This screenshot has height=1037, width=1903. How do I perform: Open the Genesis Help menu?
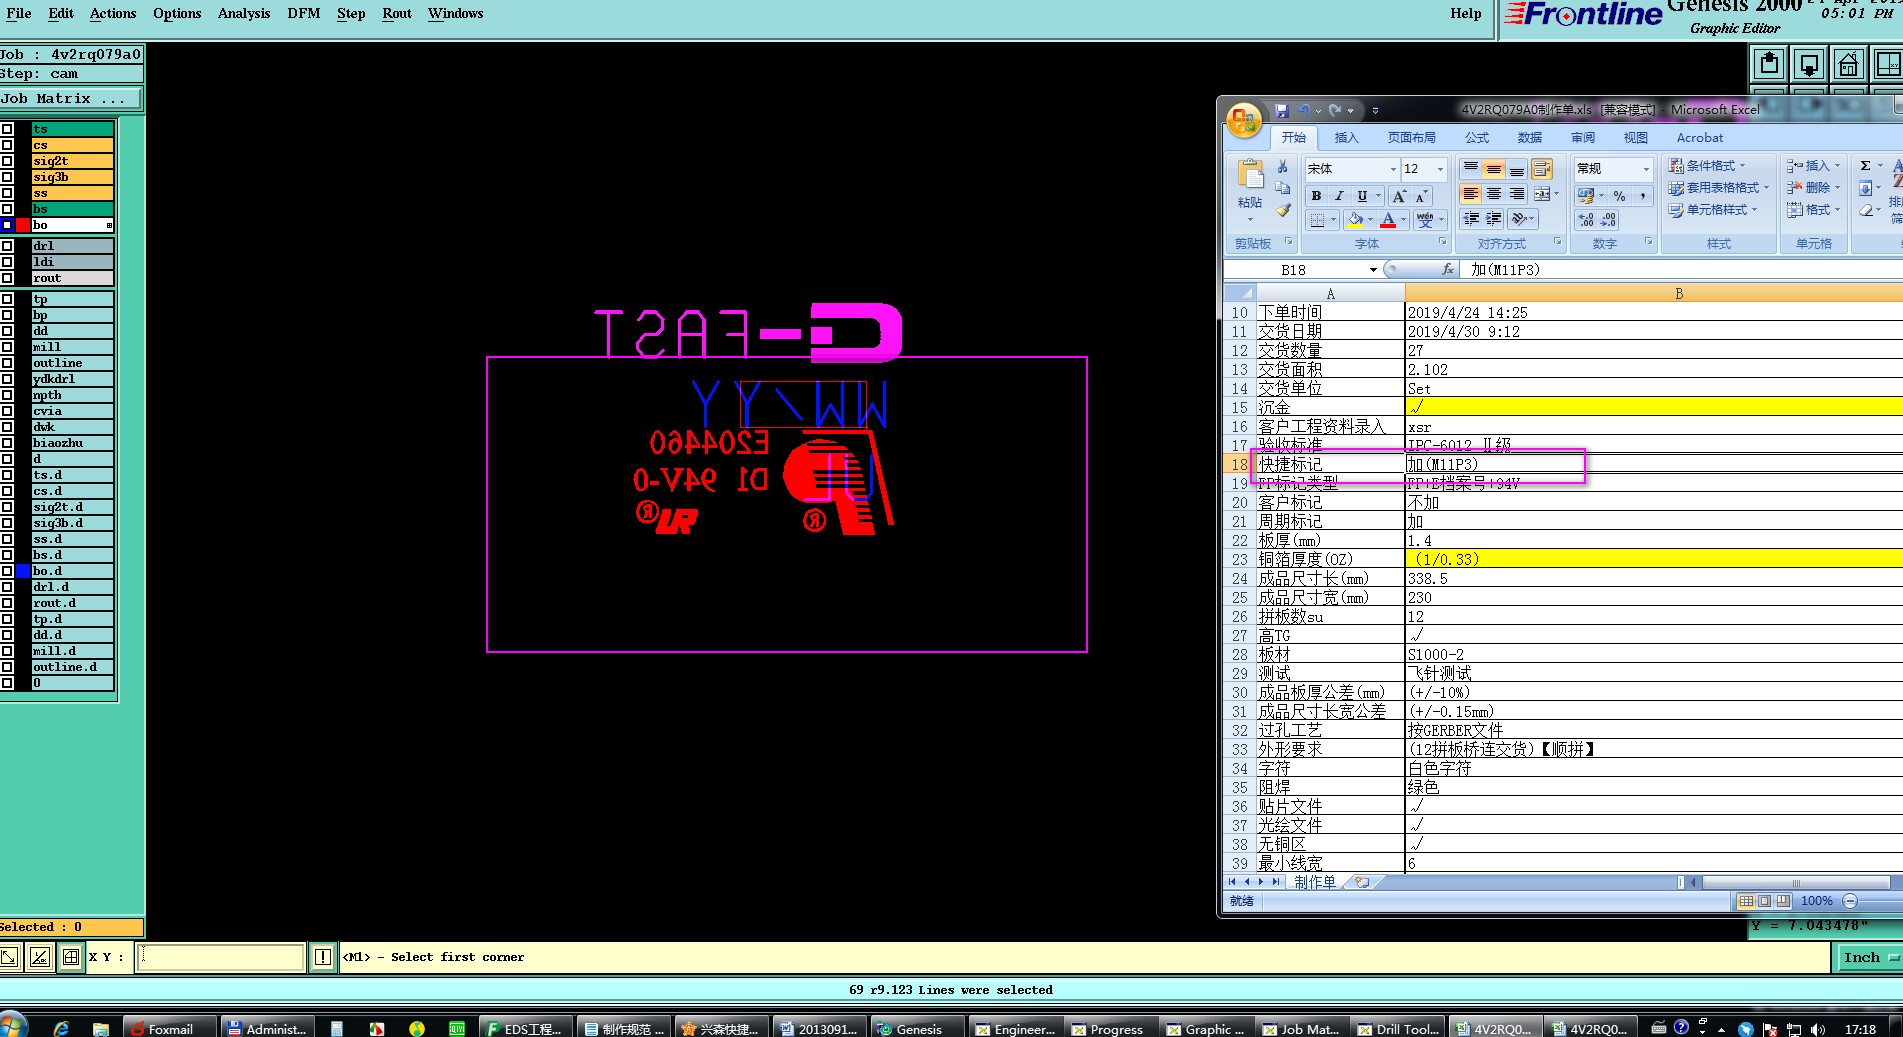point(1466,13)
